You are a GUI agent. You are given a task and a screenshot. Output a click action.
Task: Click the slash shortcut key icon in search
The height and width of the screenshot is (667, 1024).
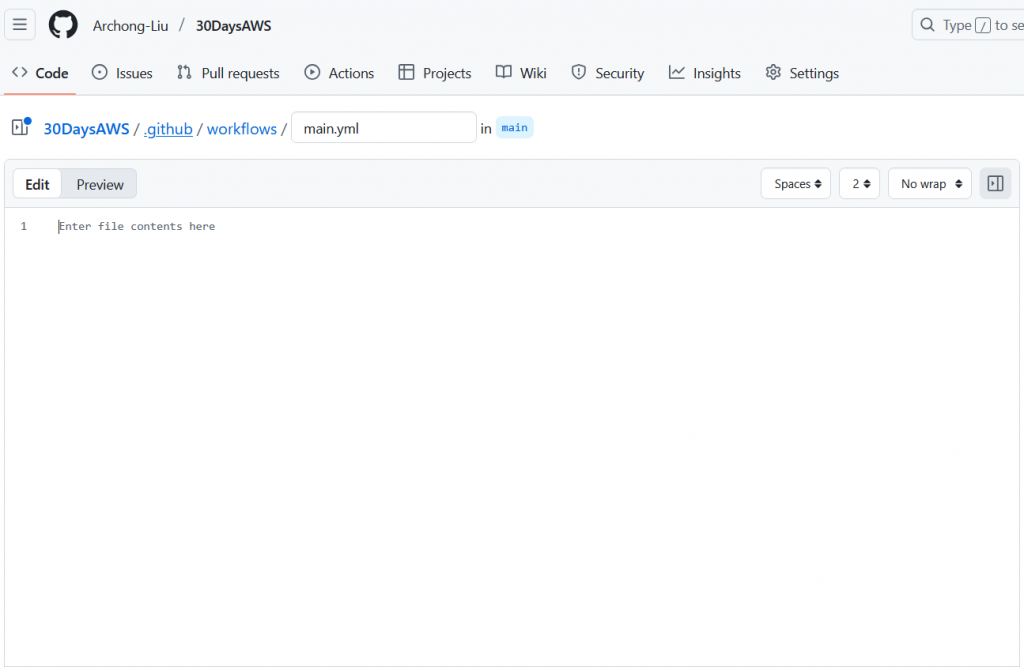pyautogui.click(x=982, y=25)
